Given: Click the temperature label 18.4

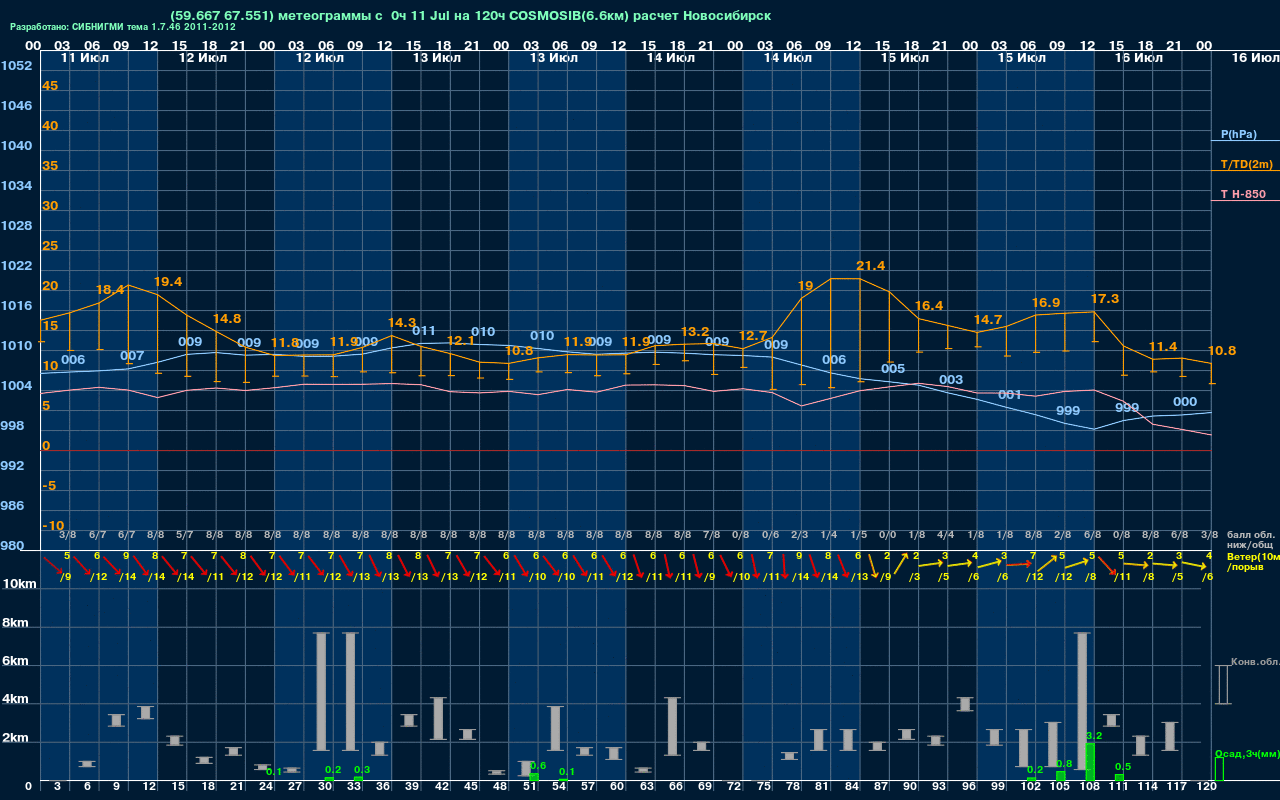Looking at the screenshot, I should (110, 290).
